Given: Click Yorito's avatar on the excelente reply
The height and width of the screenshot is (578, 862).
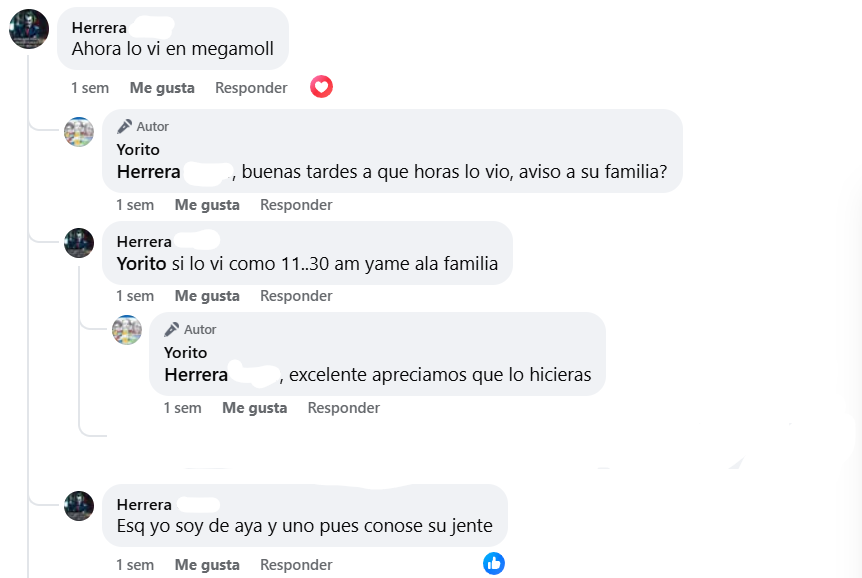Looking at the screenshot, I should [127, 330].
